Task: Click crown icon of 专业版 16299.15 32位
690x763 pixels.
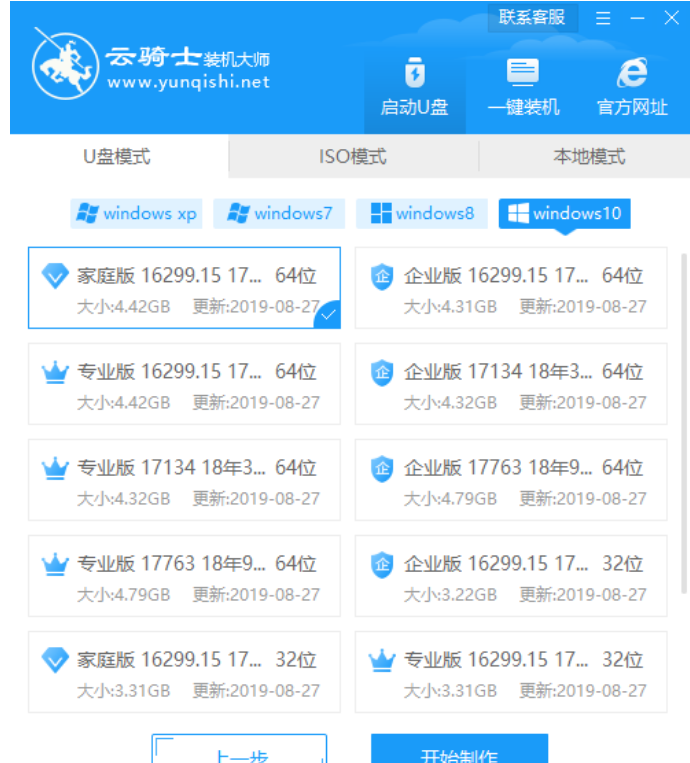Action: (x=382, y=660)
